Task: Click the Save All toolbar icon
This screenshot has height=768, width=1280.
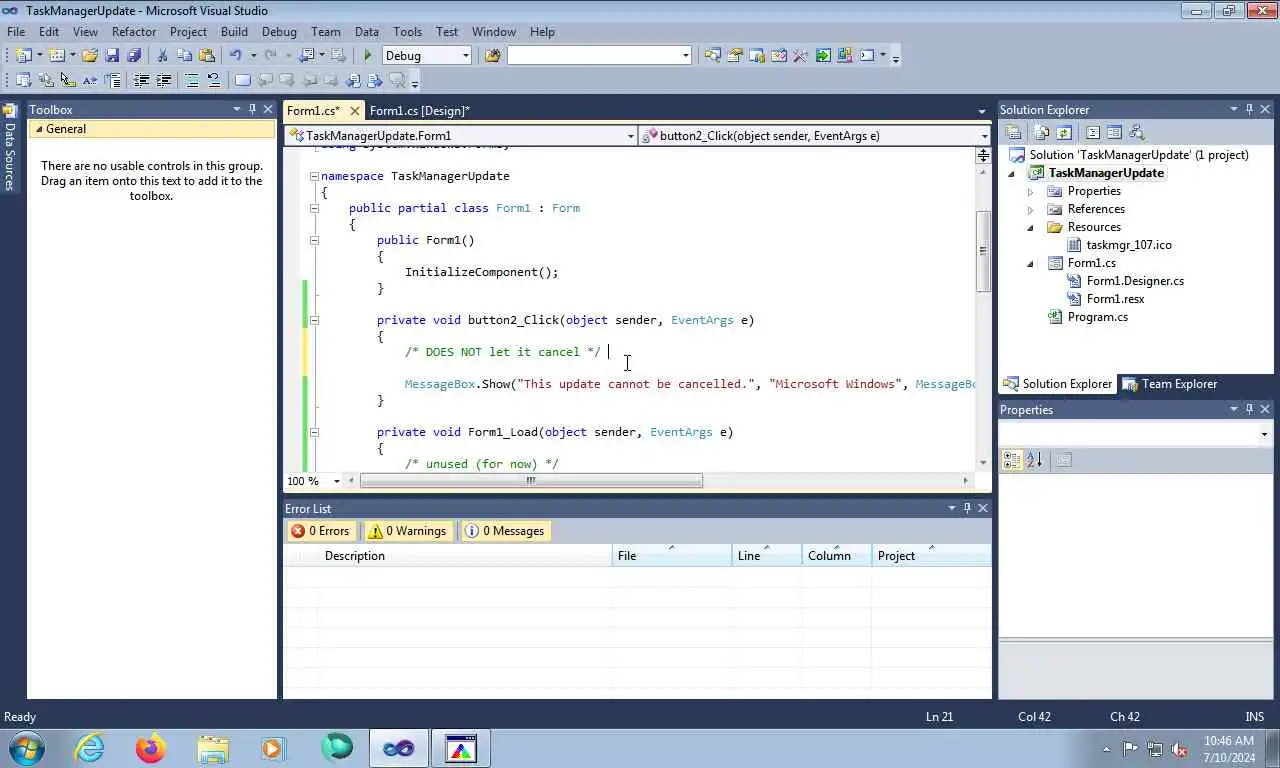Action: click(x=134, y=56)
